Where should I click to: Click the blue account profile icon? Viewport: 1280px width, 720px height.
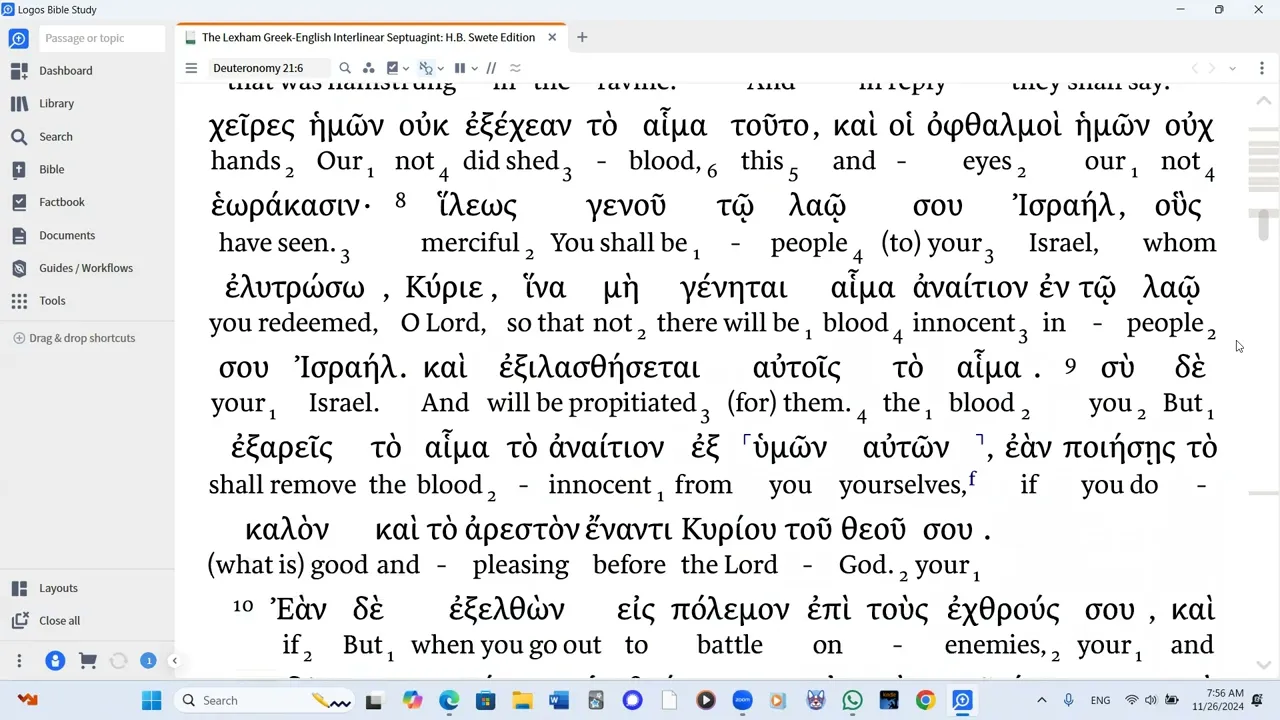55,661
